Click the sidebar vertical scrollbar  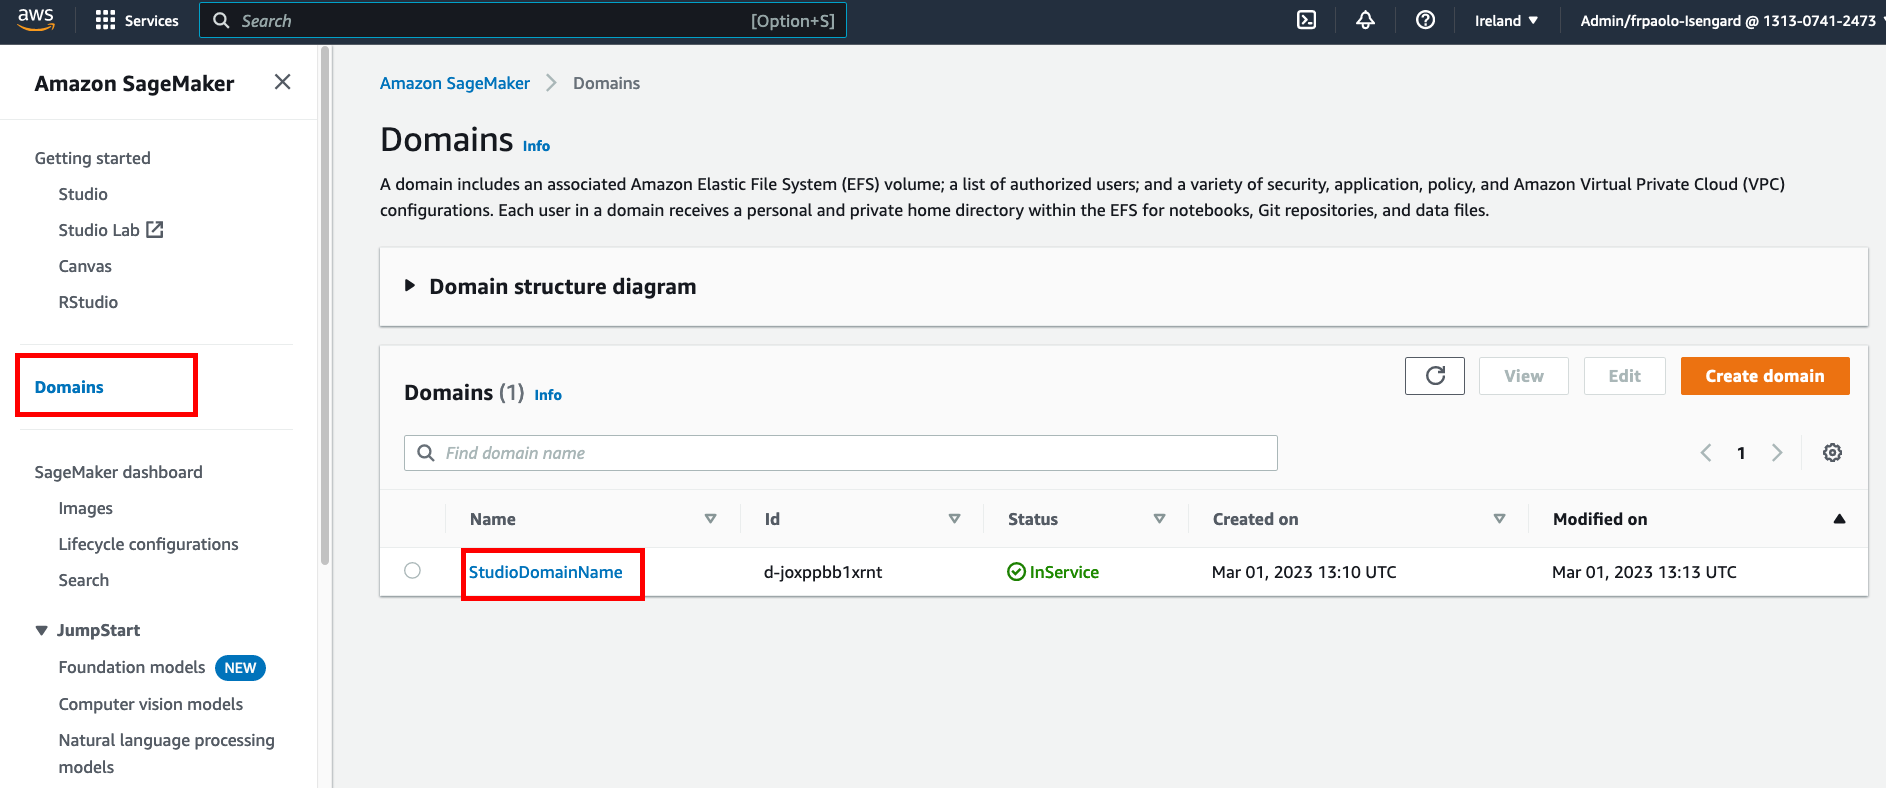(325, 305)
